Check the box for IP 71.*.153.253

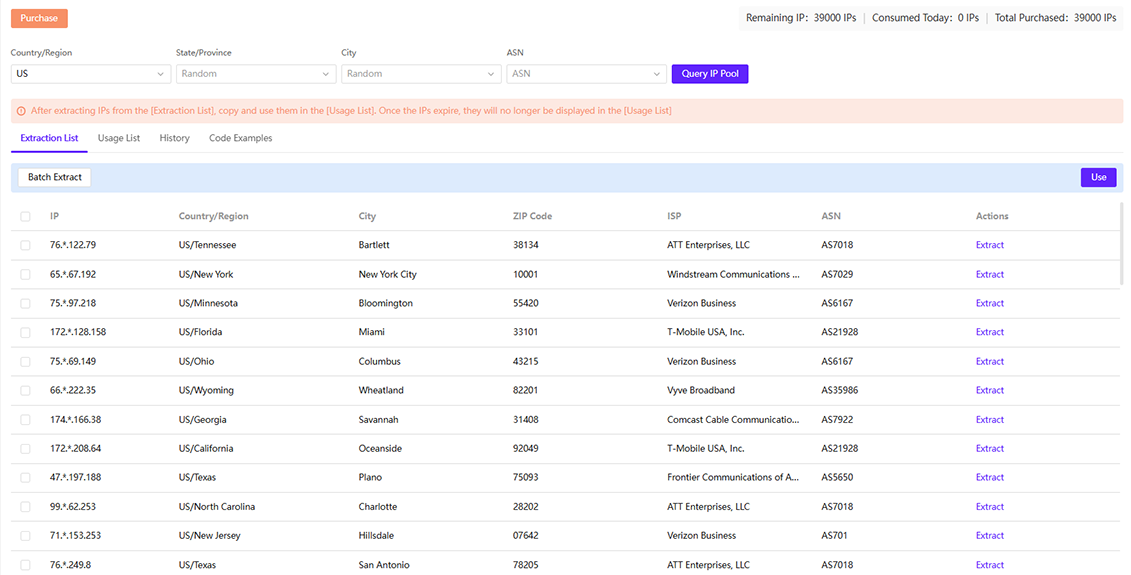point(25,535)
